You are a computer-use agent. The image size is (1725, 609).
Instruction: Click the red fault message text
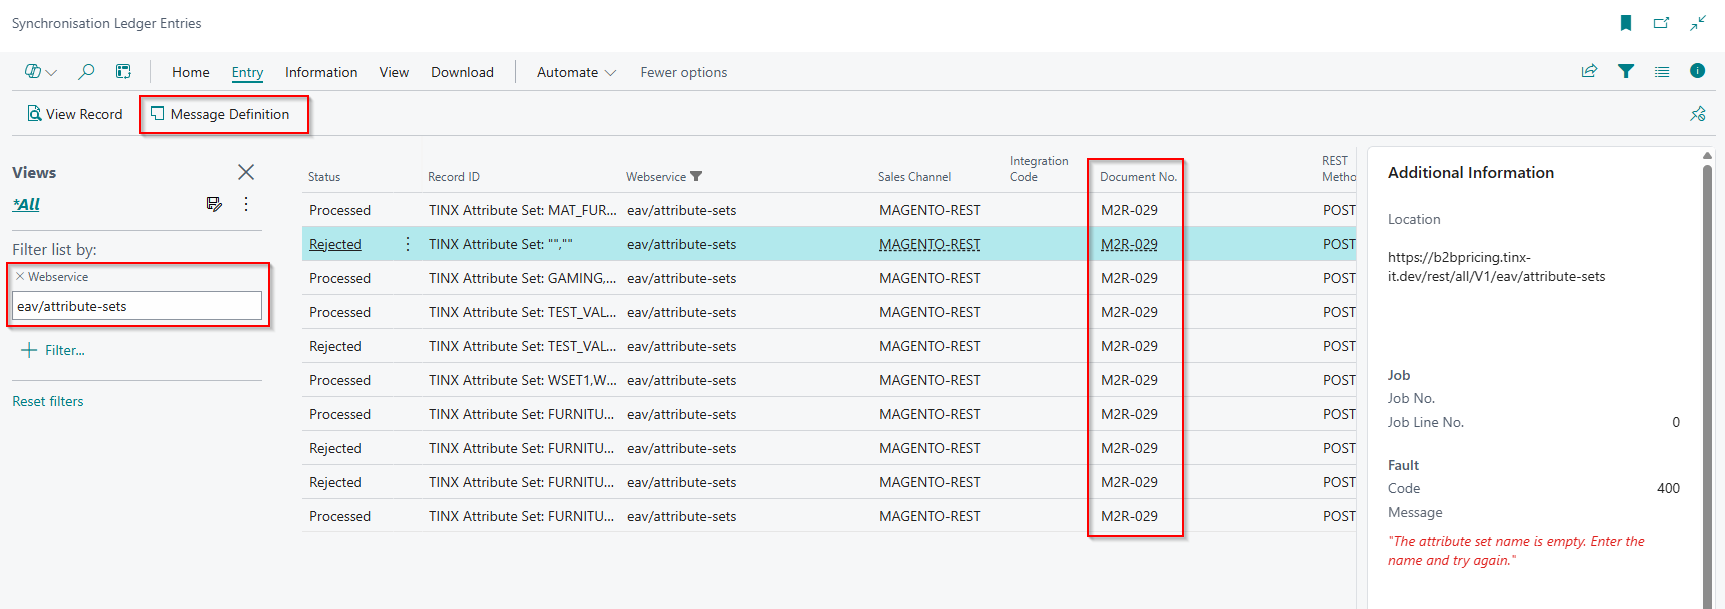[1516, 551]
